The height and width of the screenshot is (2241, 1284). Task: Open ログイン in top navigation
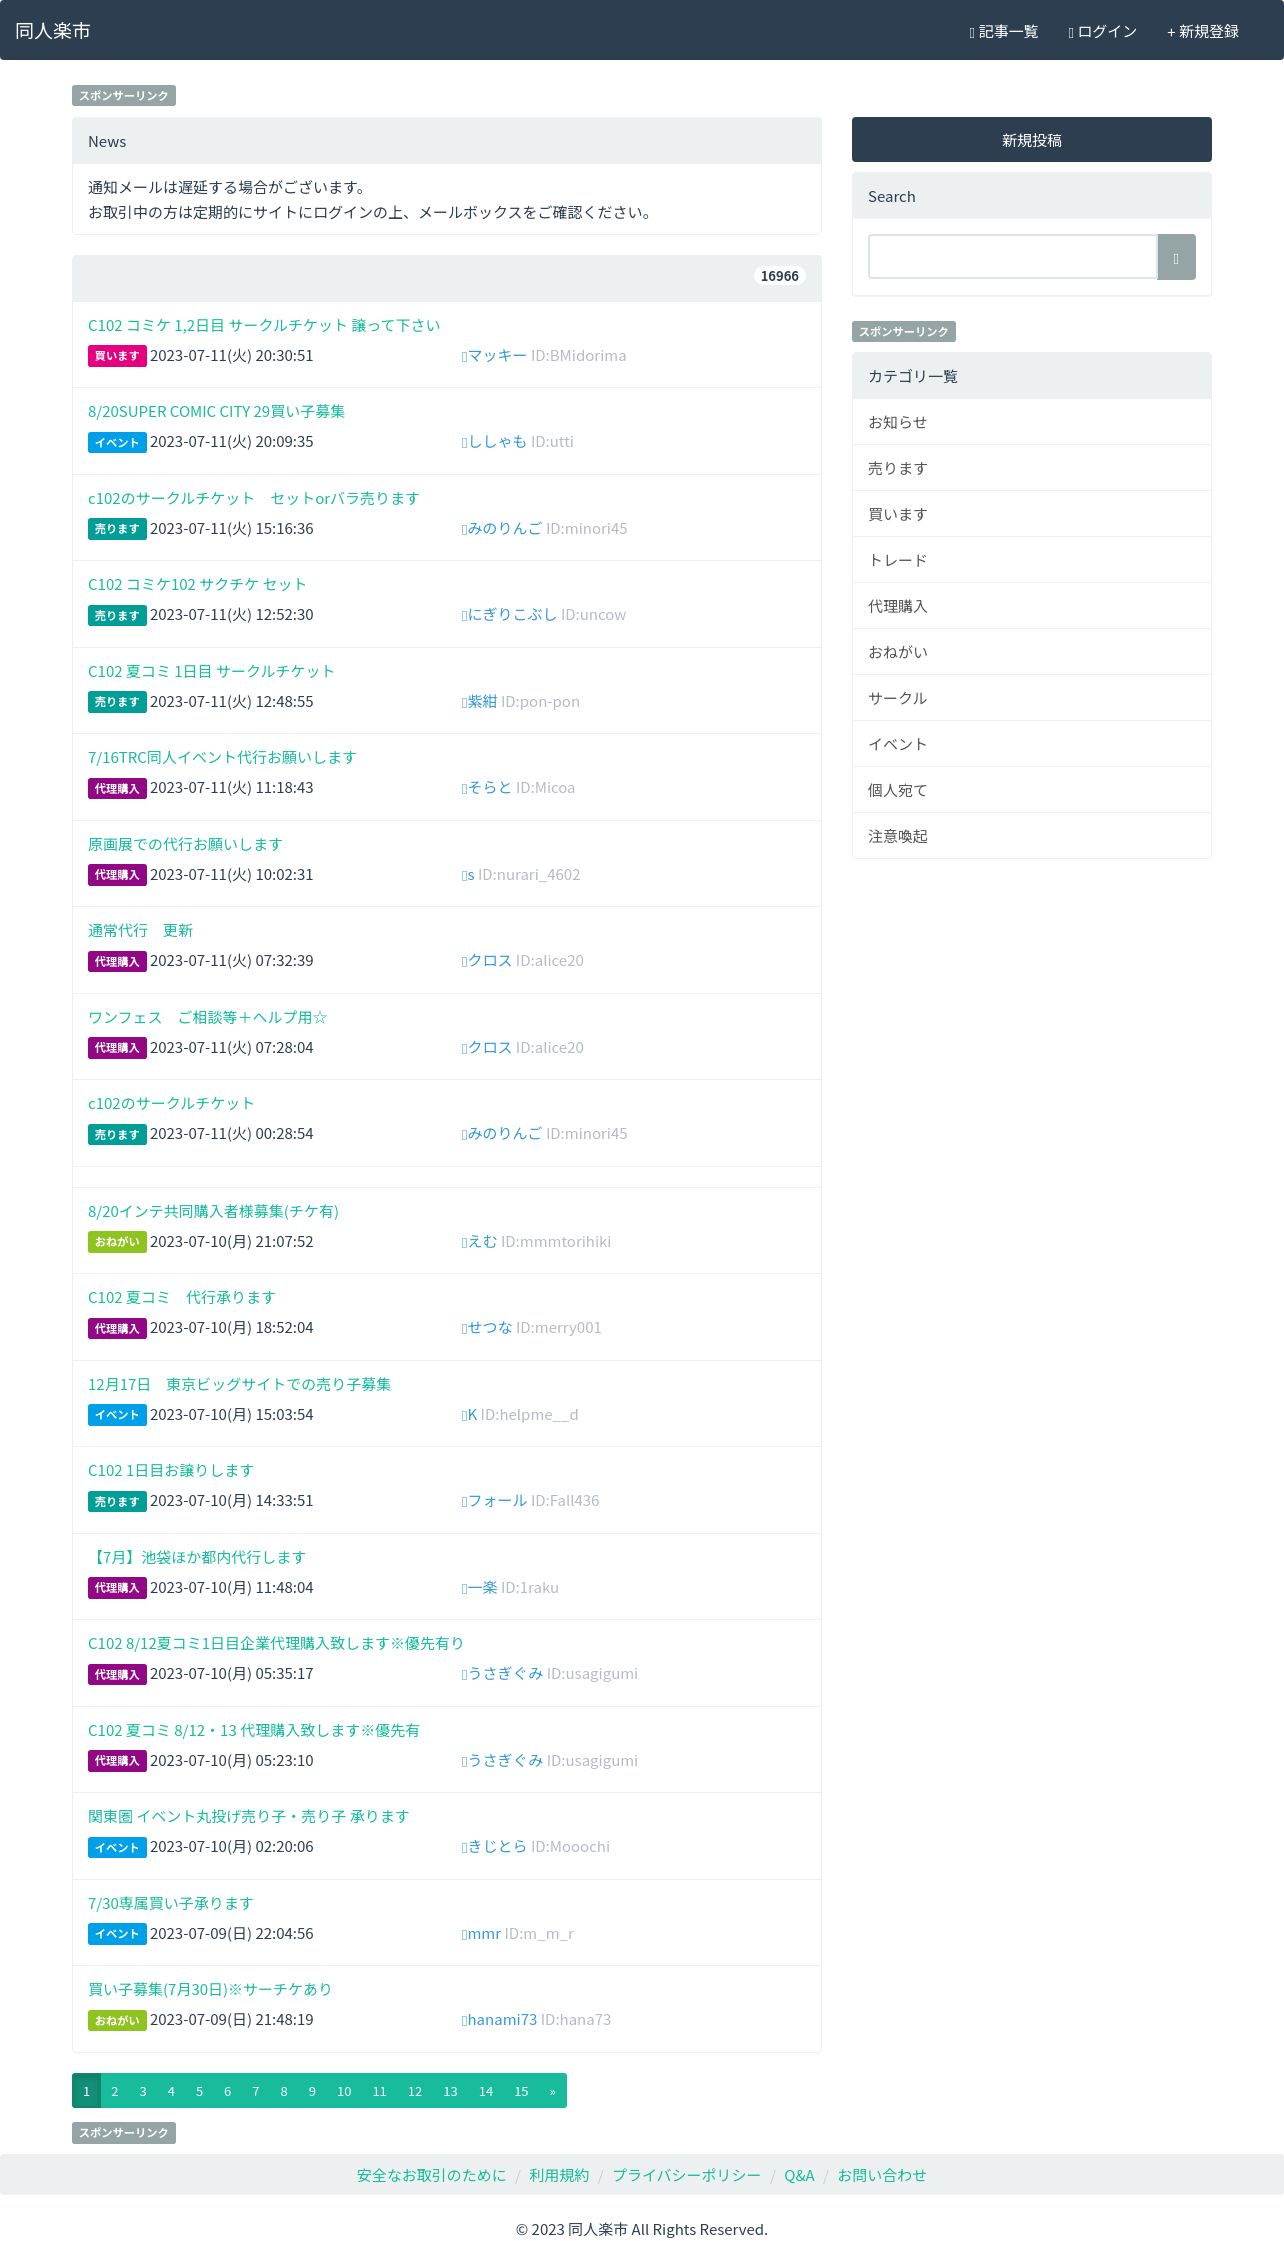(x=1102, y=32)
